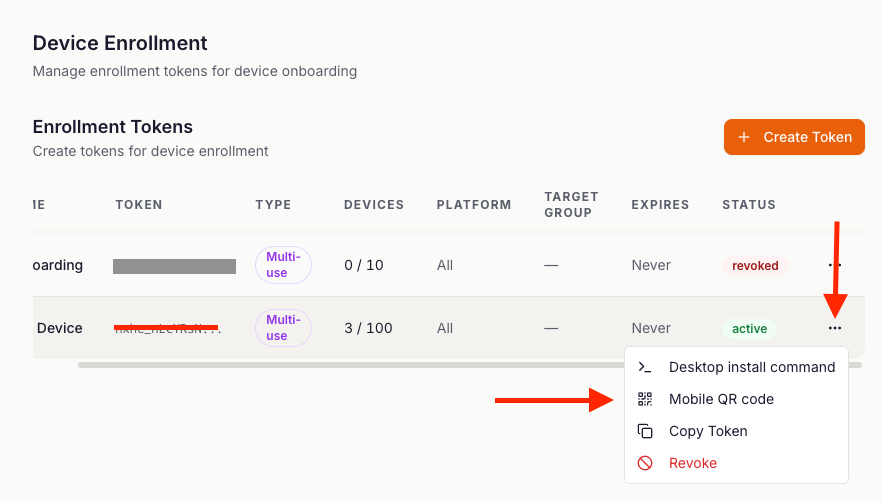Click the EXPIRES column header

(660, 205)
